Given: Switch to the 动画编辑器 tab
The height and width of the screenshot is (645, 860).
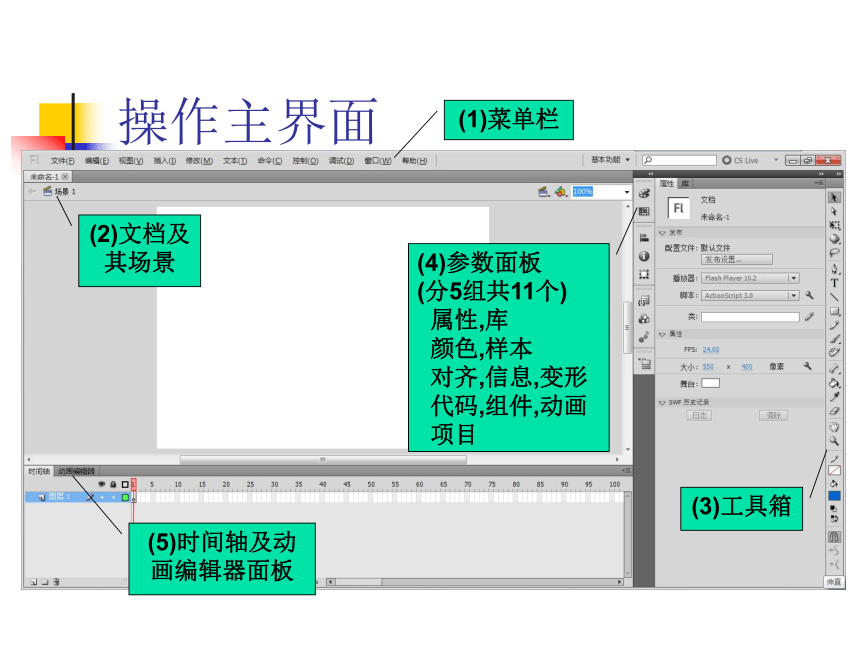Looking at the screenshot, I should (x=76, y=471).
